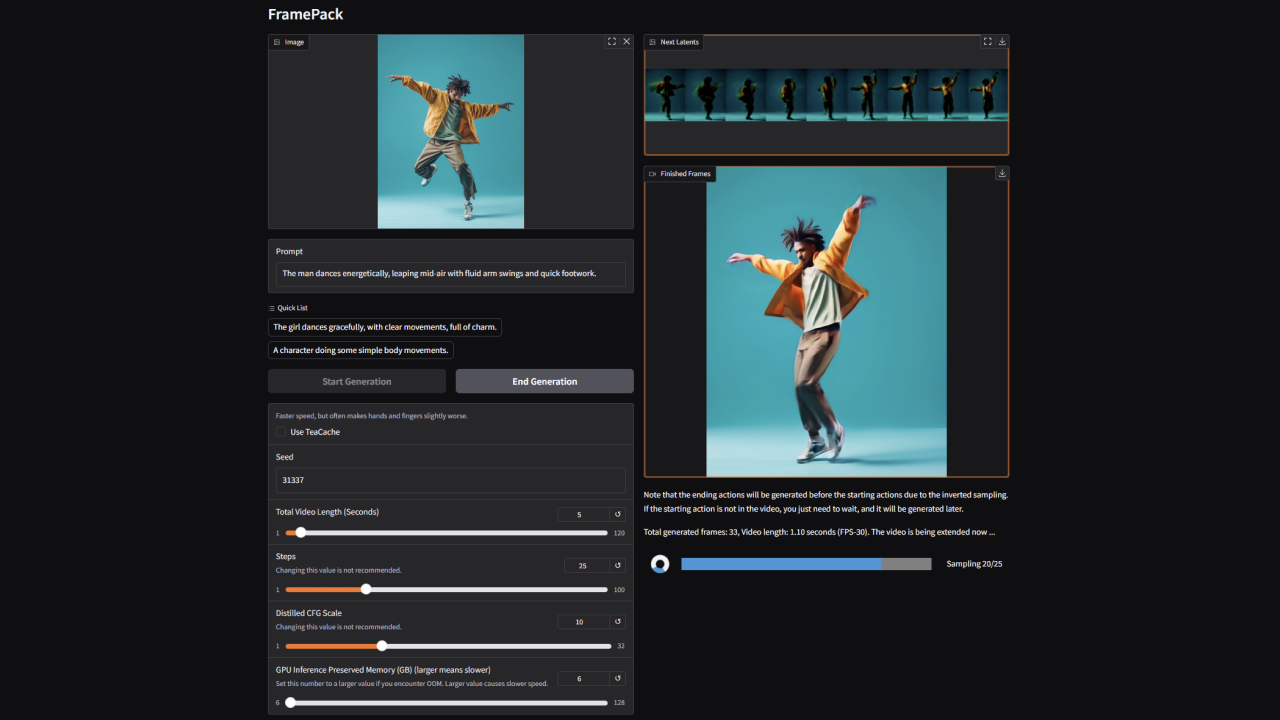Enable the Use TeaCache checkbox
The image size is (1280, 720).
pos(281,431)
